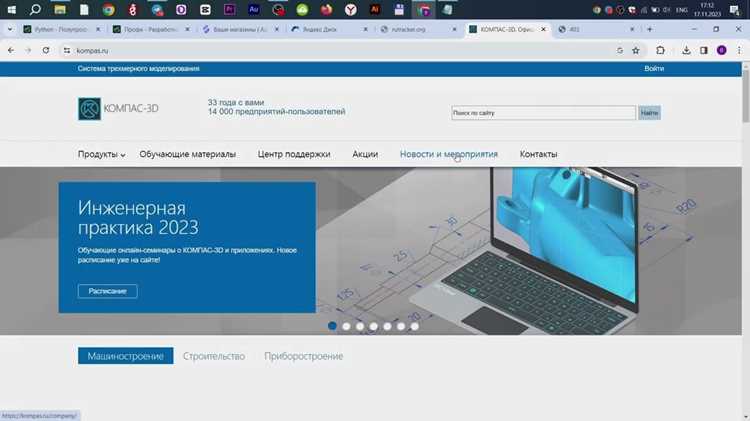750x421 pixels.
Task: Click the Поиск по сайту search field
Action: [x=543, y=113]
